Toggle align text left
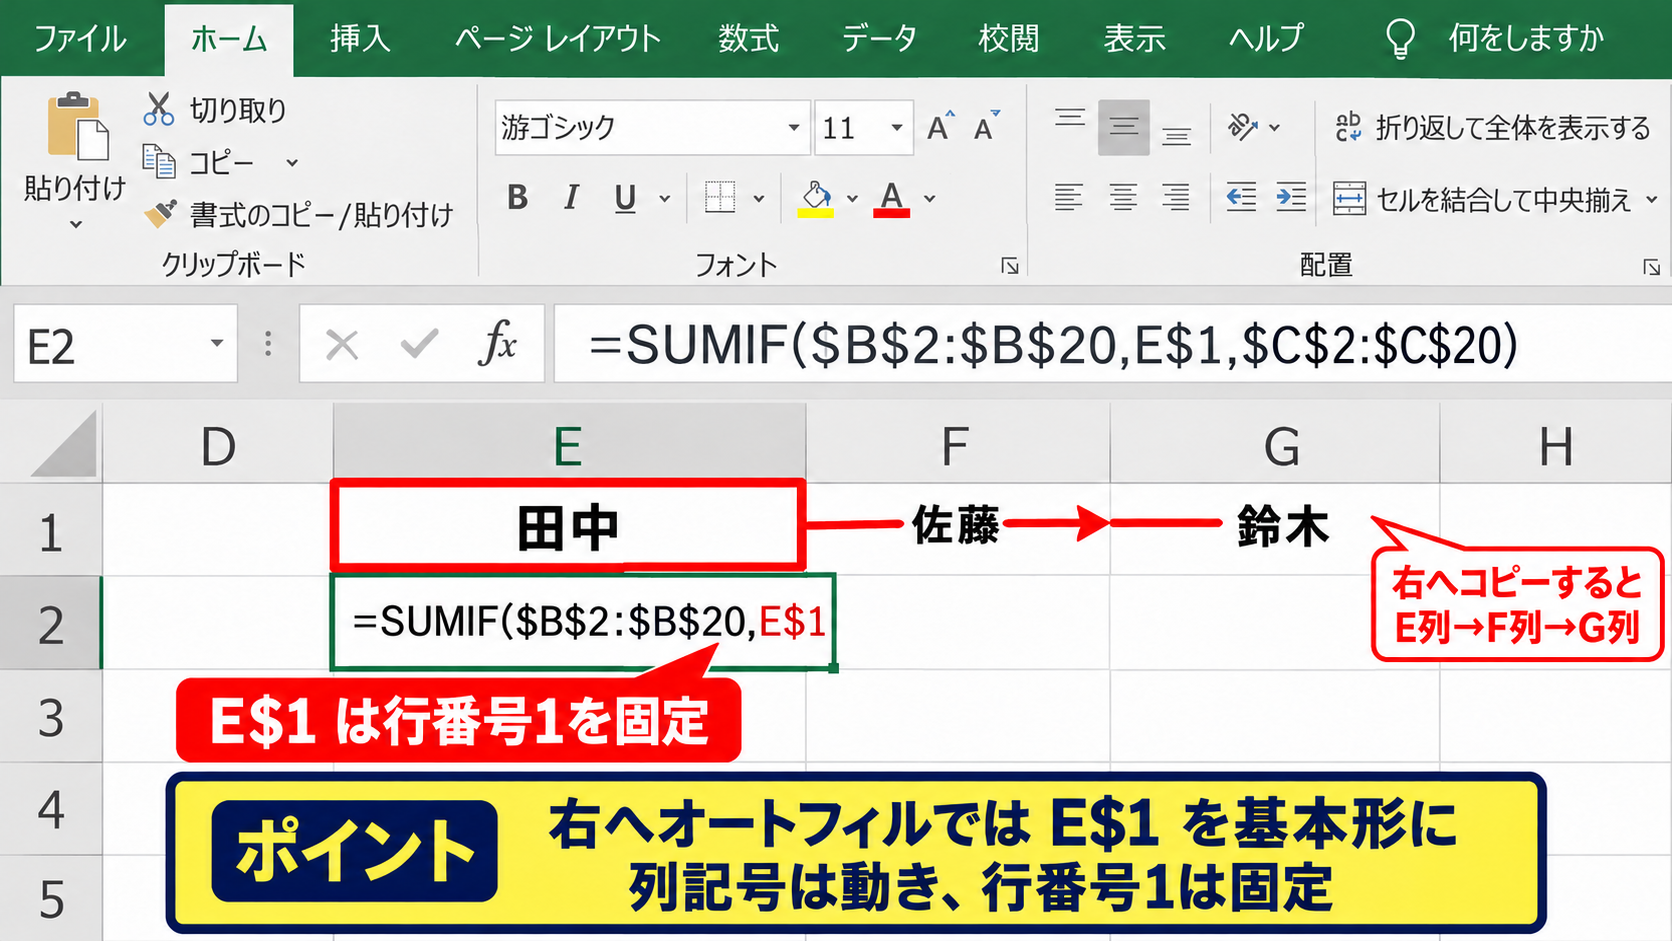 pyautogui.click(x=1068, y=197)
